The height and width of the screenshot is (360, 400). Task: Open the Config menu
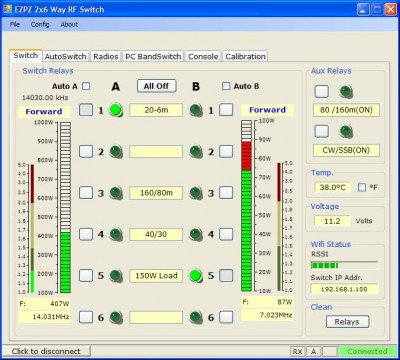40,24
